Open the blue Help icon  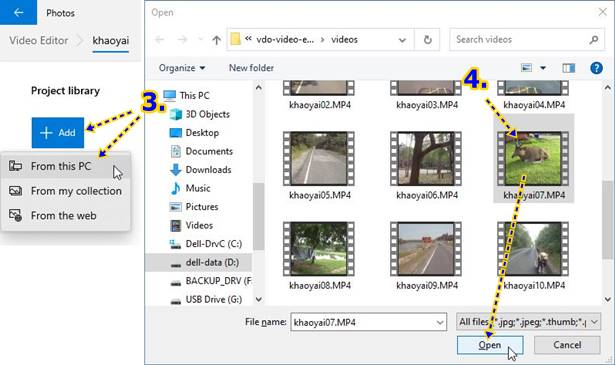pyautogui.click(x=596, y=68)
